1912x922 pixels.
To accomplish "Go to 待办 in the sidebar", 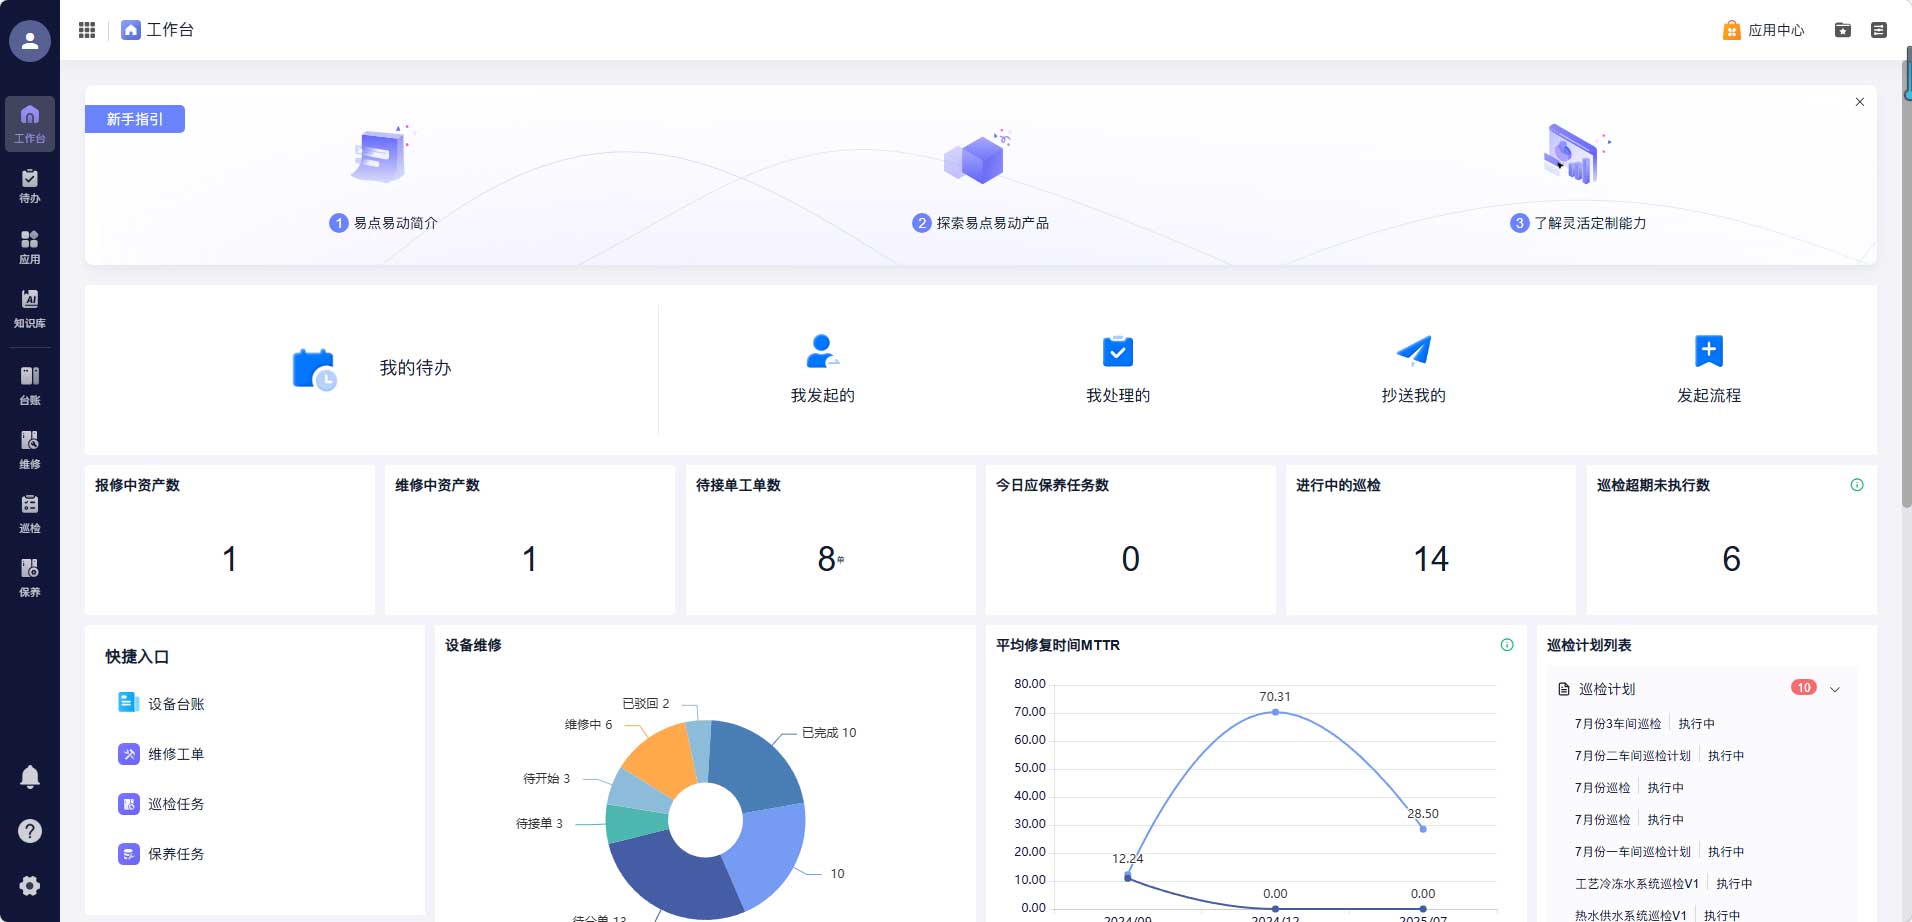I will click(30, 186).
